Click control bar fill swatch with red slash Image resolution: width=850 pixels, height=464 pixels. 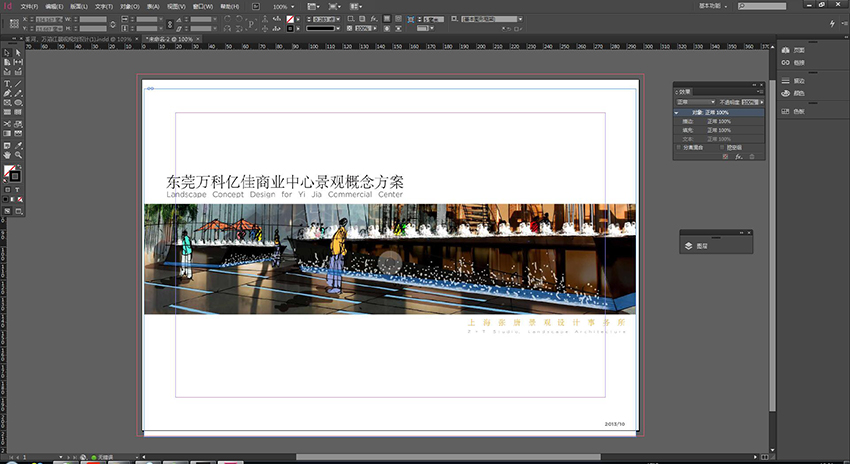pyautogui.click(x=290, y=20)
